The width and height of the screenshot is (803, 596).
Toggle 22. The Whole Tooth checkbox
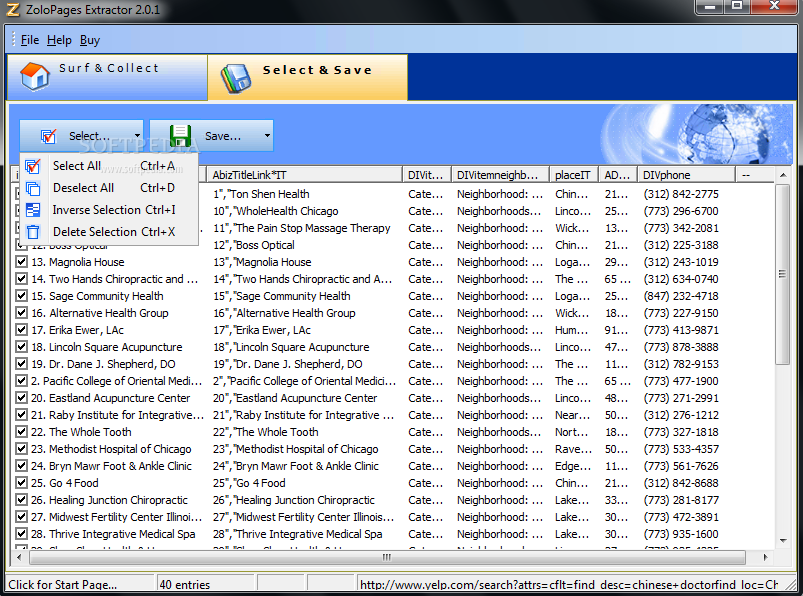[x=21, y=432]
